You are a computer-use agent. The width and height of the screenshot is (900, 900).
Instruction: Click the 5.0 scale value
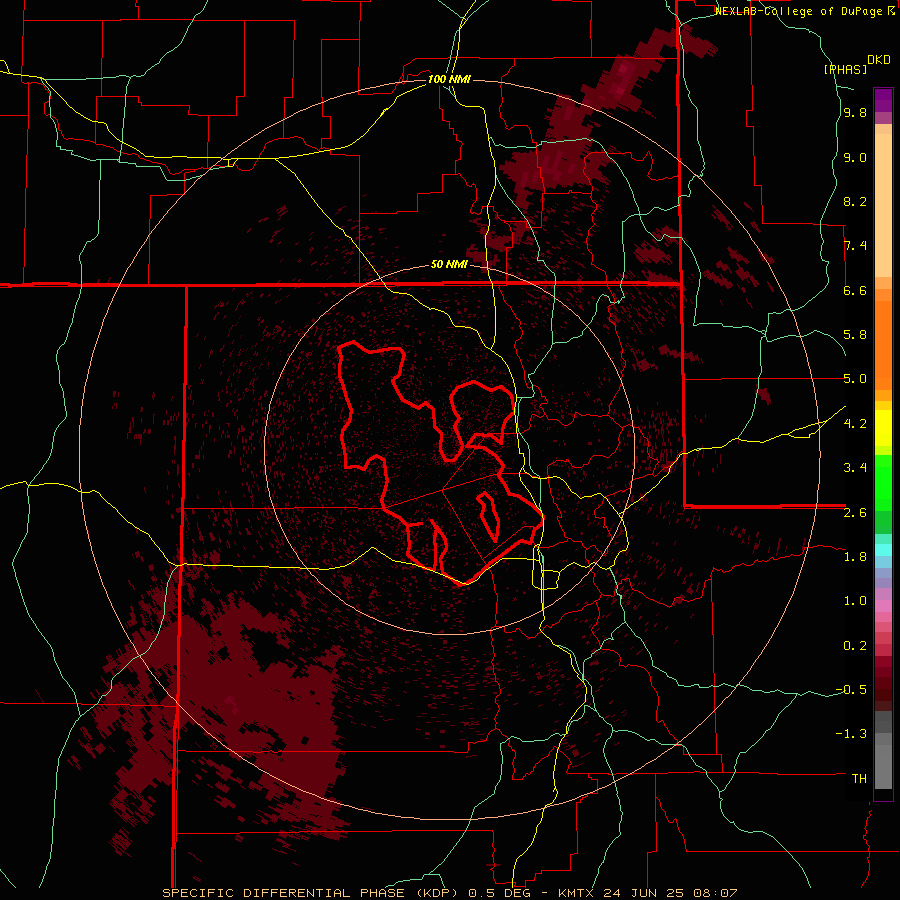855,379
